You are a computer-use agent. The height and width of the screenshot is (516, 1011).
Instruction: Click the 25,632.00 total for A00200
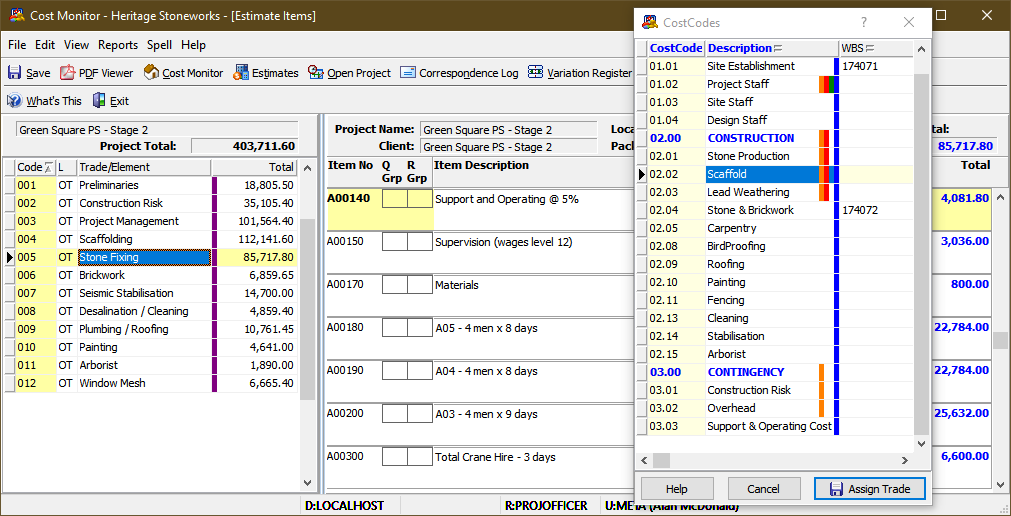(961, 413)
